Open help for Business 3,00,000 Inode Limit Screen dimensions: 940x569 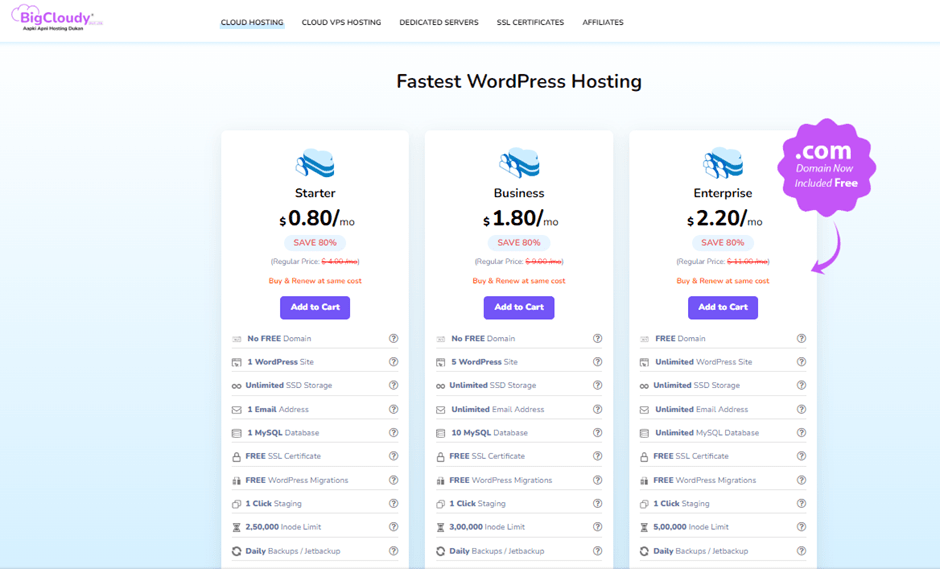(x=597, y=526)
